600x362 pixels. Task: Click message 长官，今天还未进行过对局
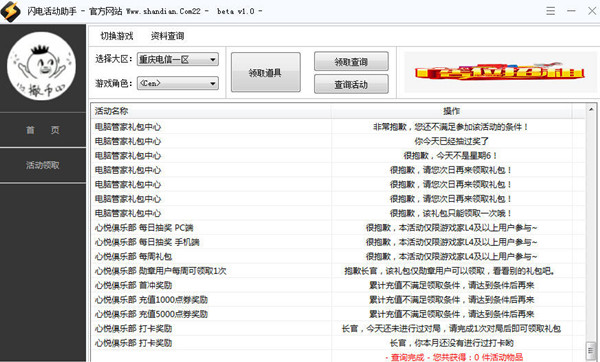click(x=452, y=328)
